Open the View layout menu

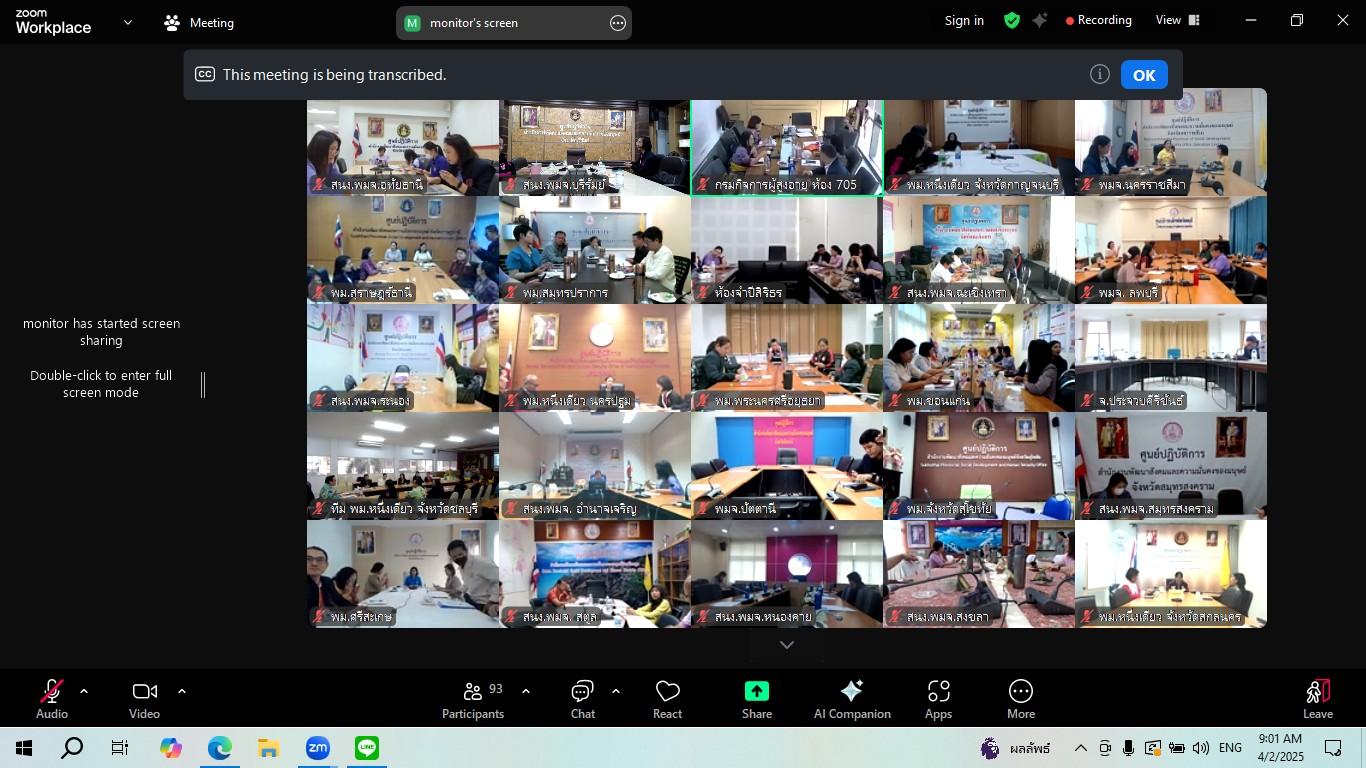coord(1177,20)
